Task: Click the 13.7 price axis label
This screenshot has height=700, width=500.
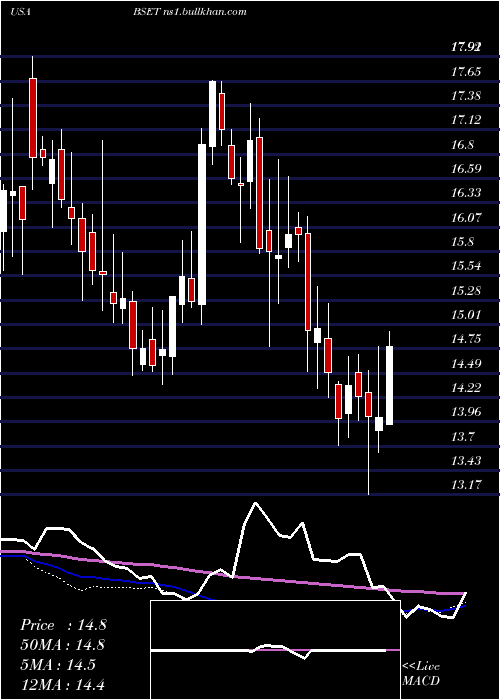Action: tap(462, 436)
